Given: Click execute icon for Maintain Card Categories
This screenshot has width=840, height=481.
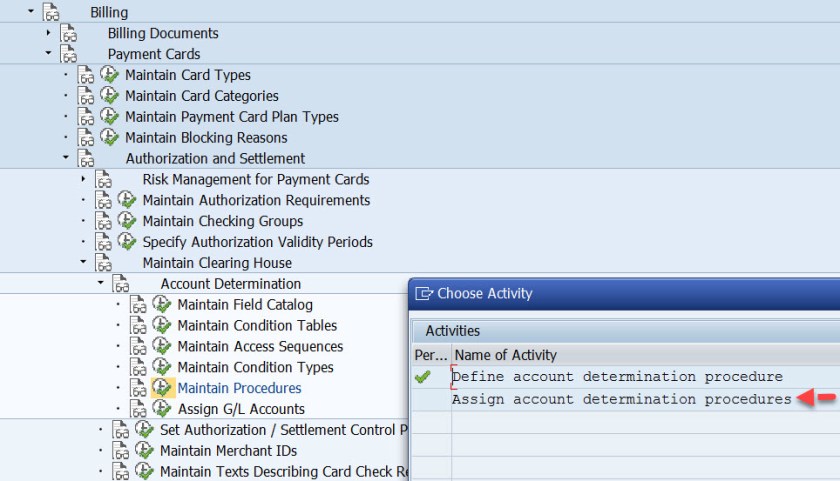Looking at the screenshot, I should pos(109,96).
